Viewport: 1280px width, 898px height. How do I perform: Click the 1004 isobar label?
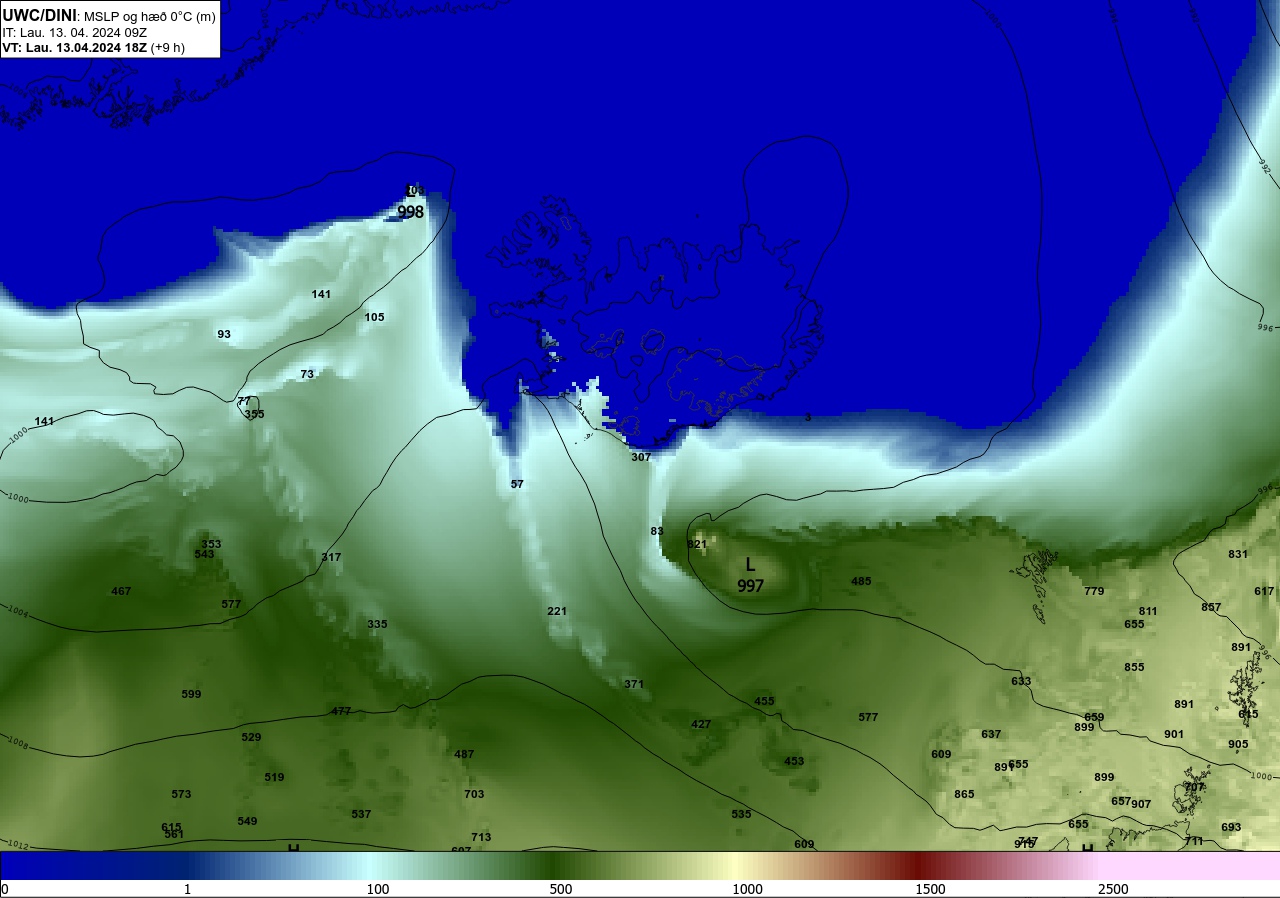coord(17,611)
